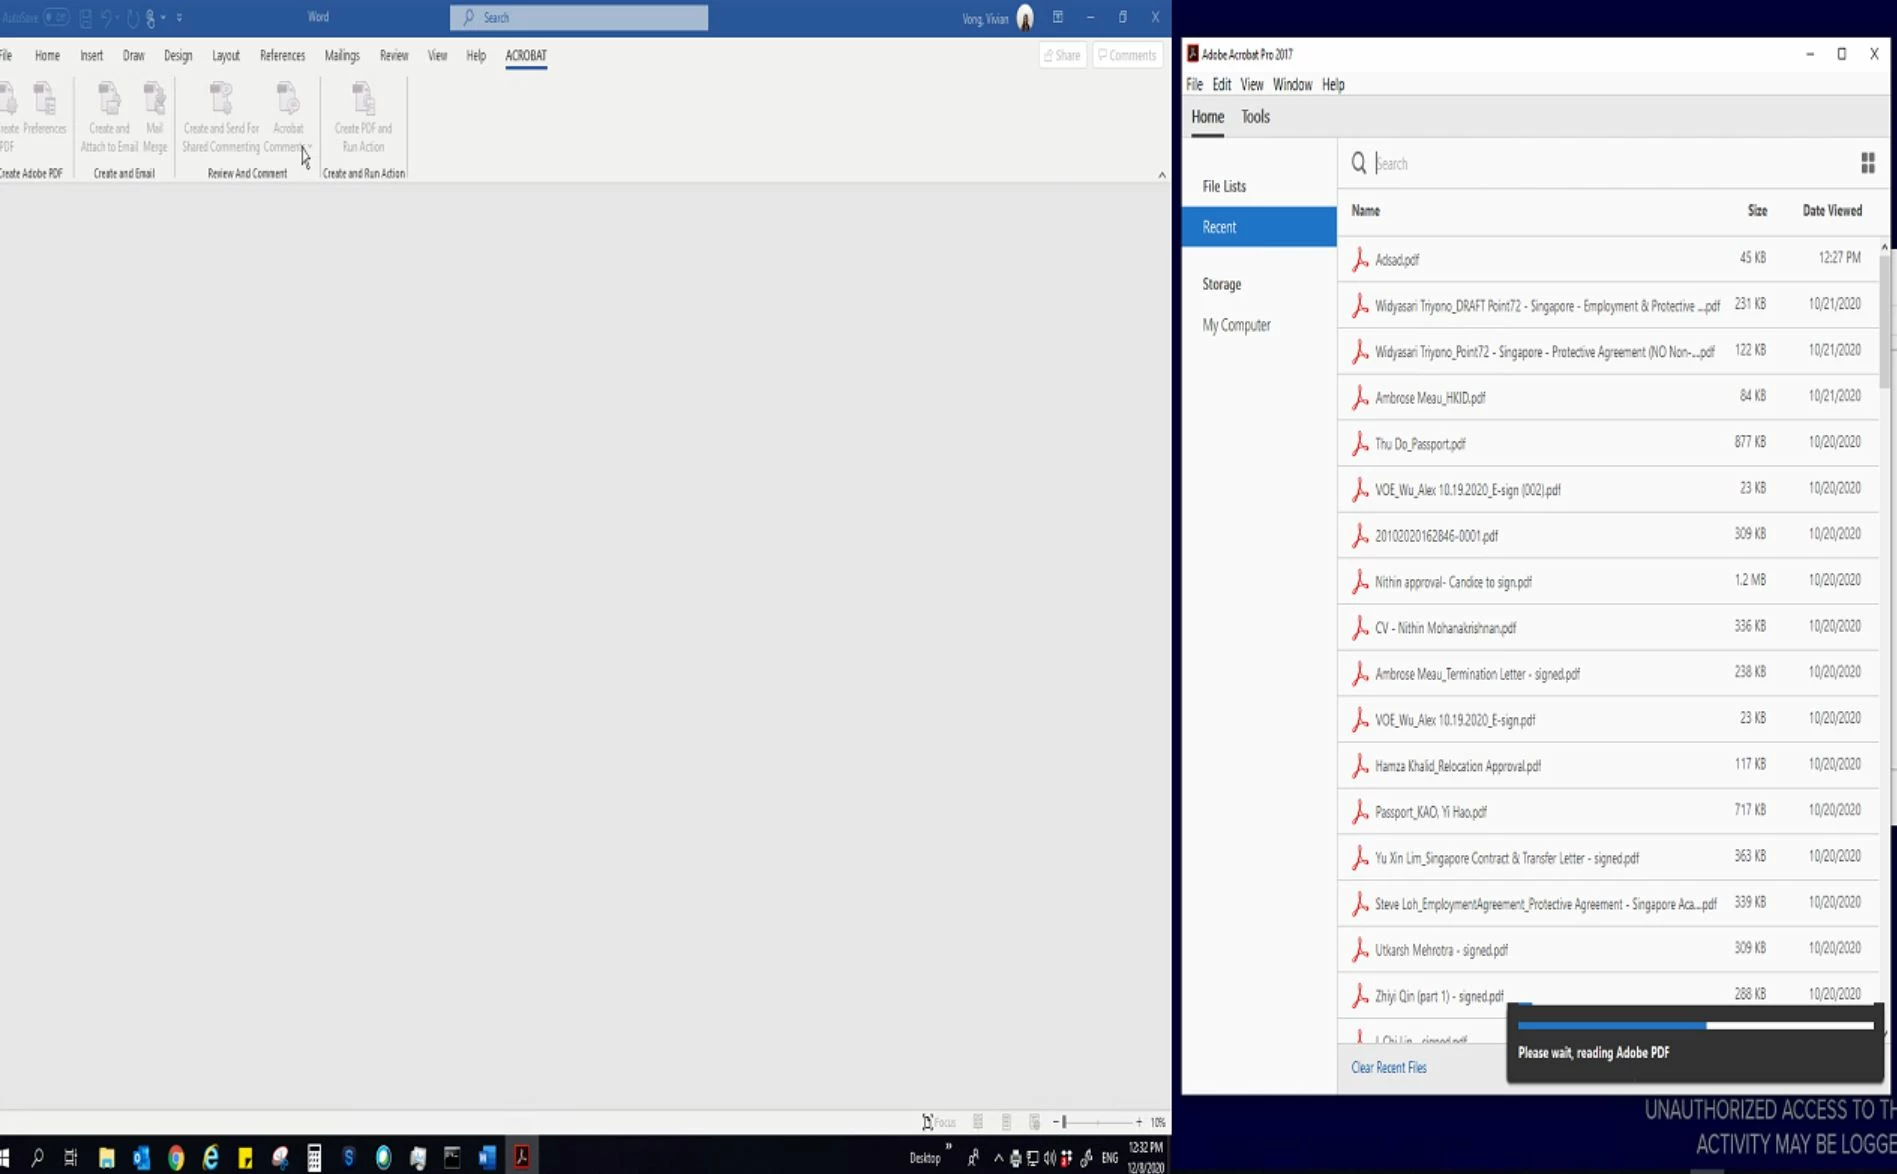Open Window menu in Adobe Acrobat

[1292, 85]
